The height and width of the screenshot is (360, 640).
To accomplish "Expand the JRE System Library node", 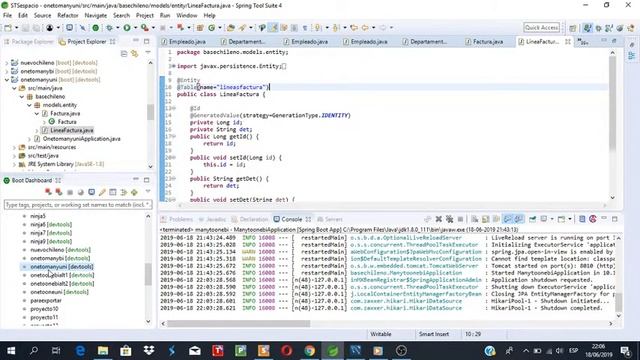I will (14, 164).
